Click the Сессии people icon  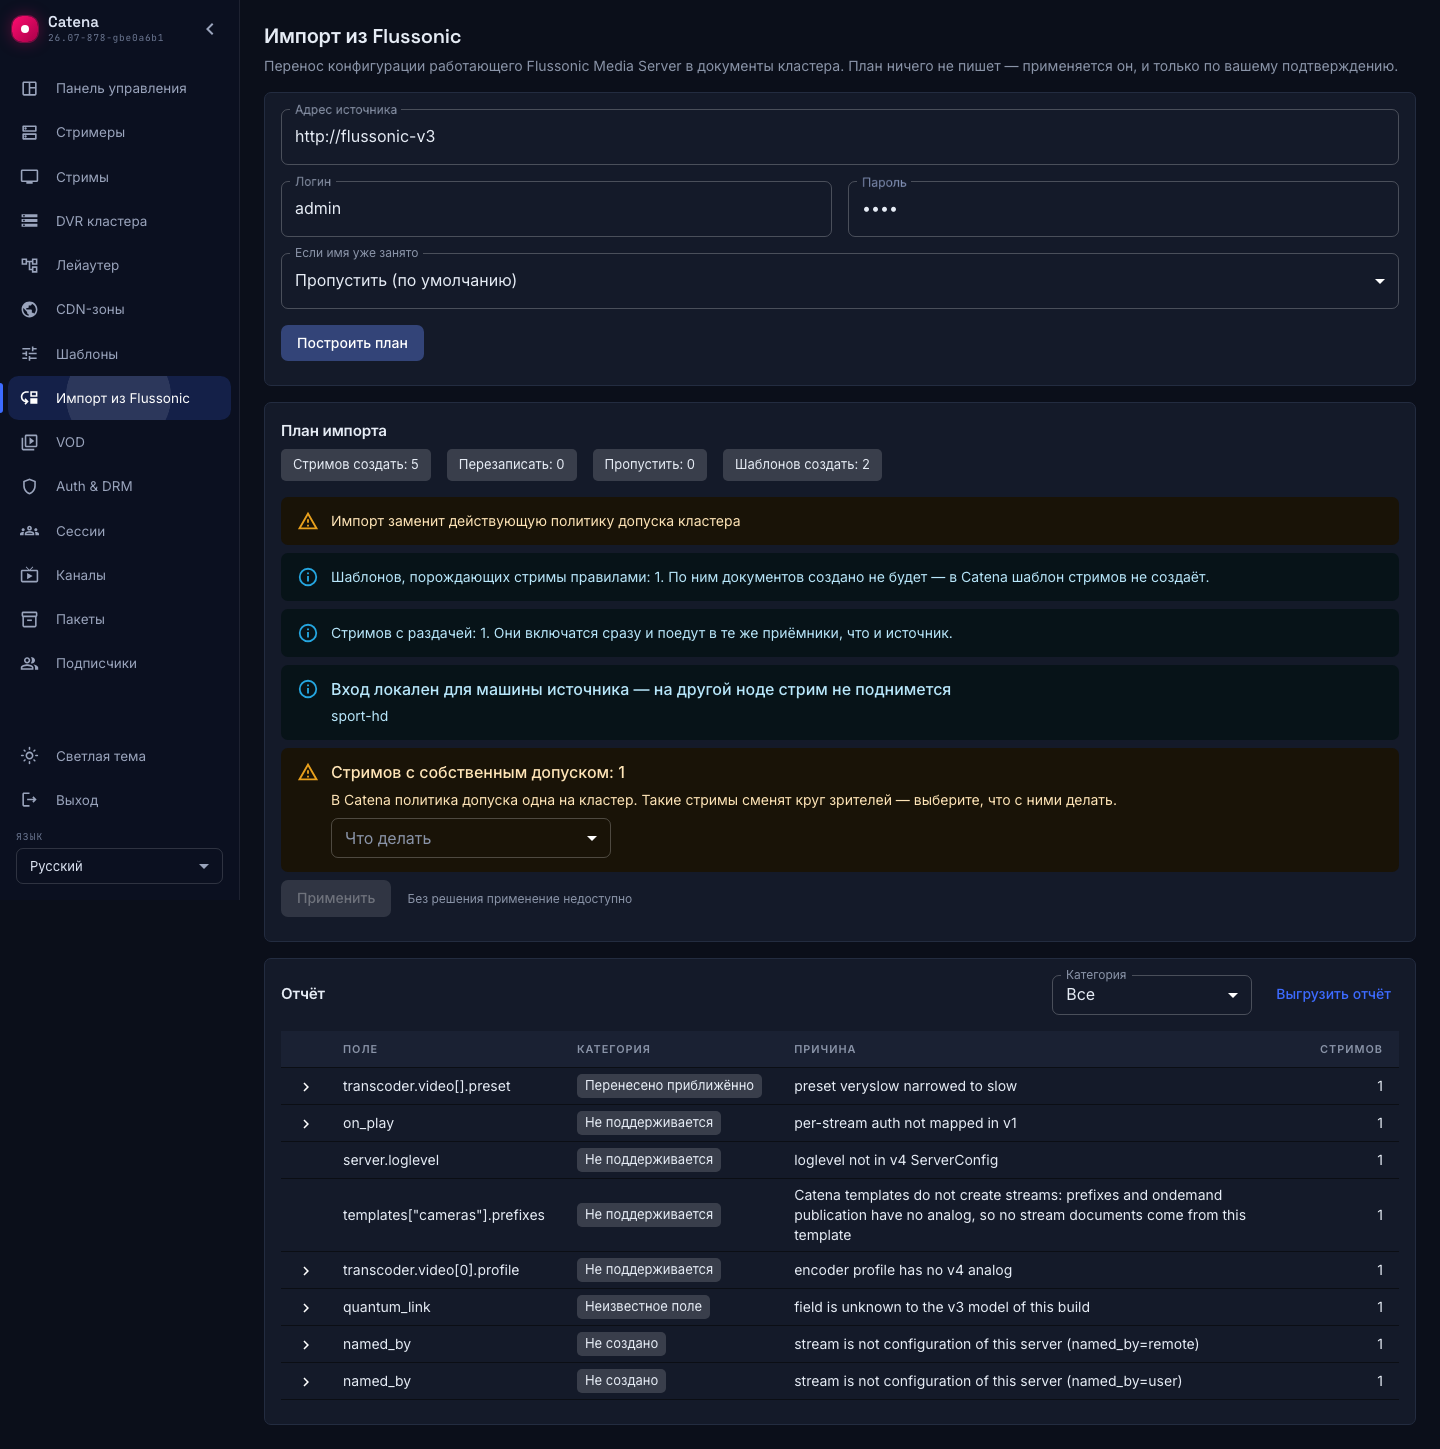[x=30, y=531]
